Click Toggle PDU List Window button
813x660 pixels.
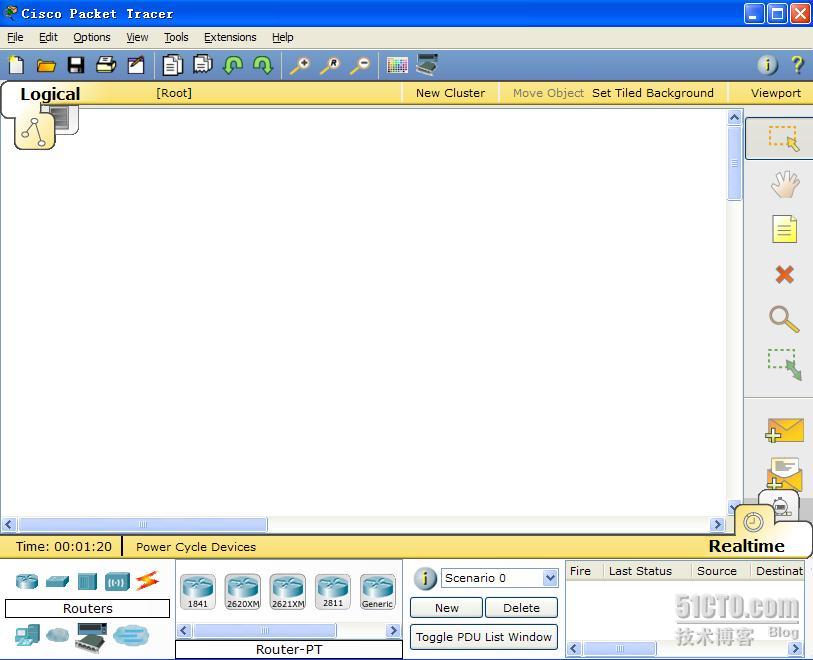click(x=483, y=637)
